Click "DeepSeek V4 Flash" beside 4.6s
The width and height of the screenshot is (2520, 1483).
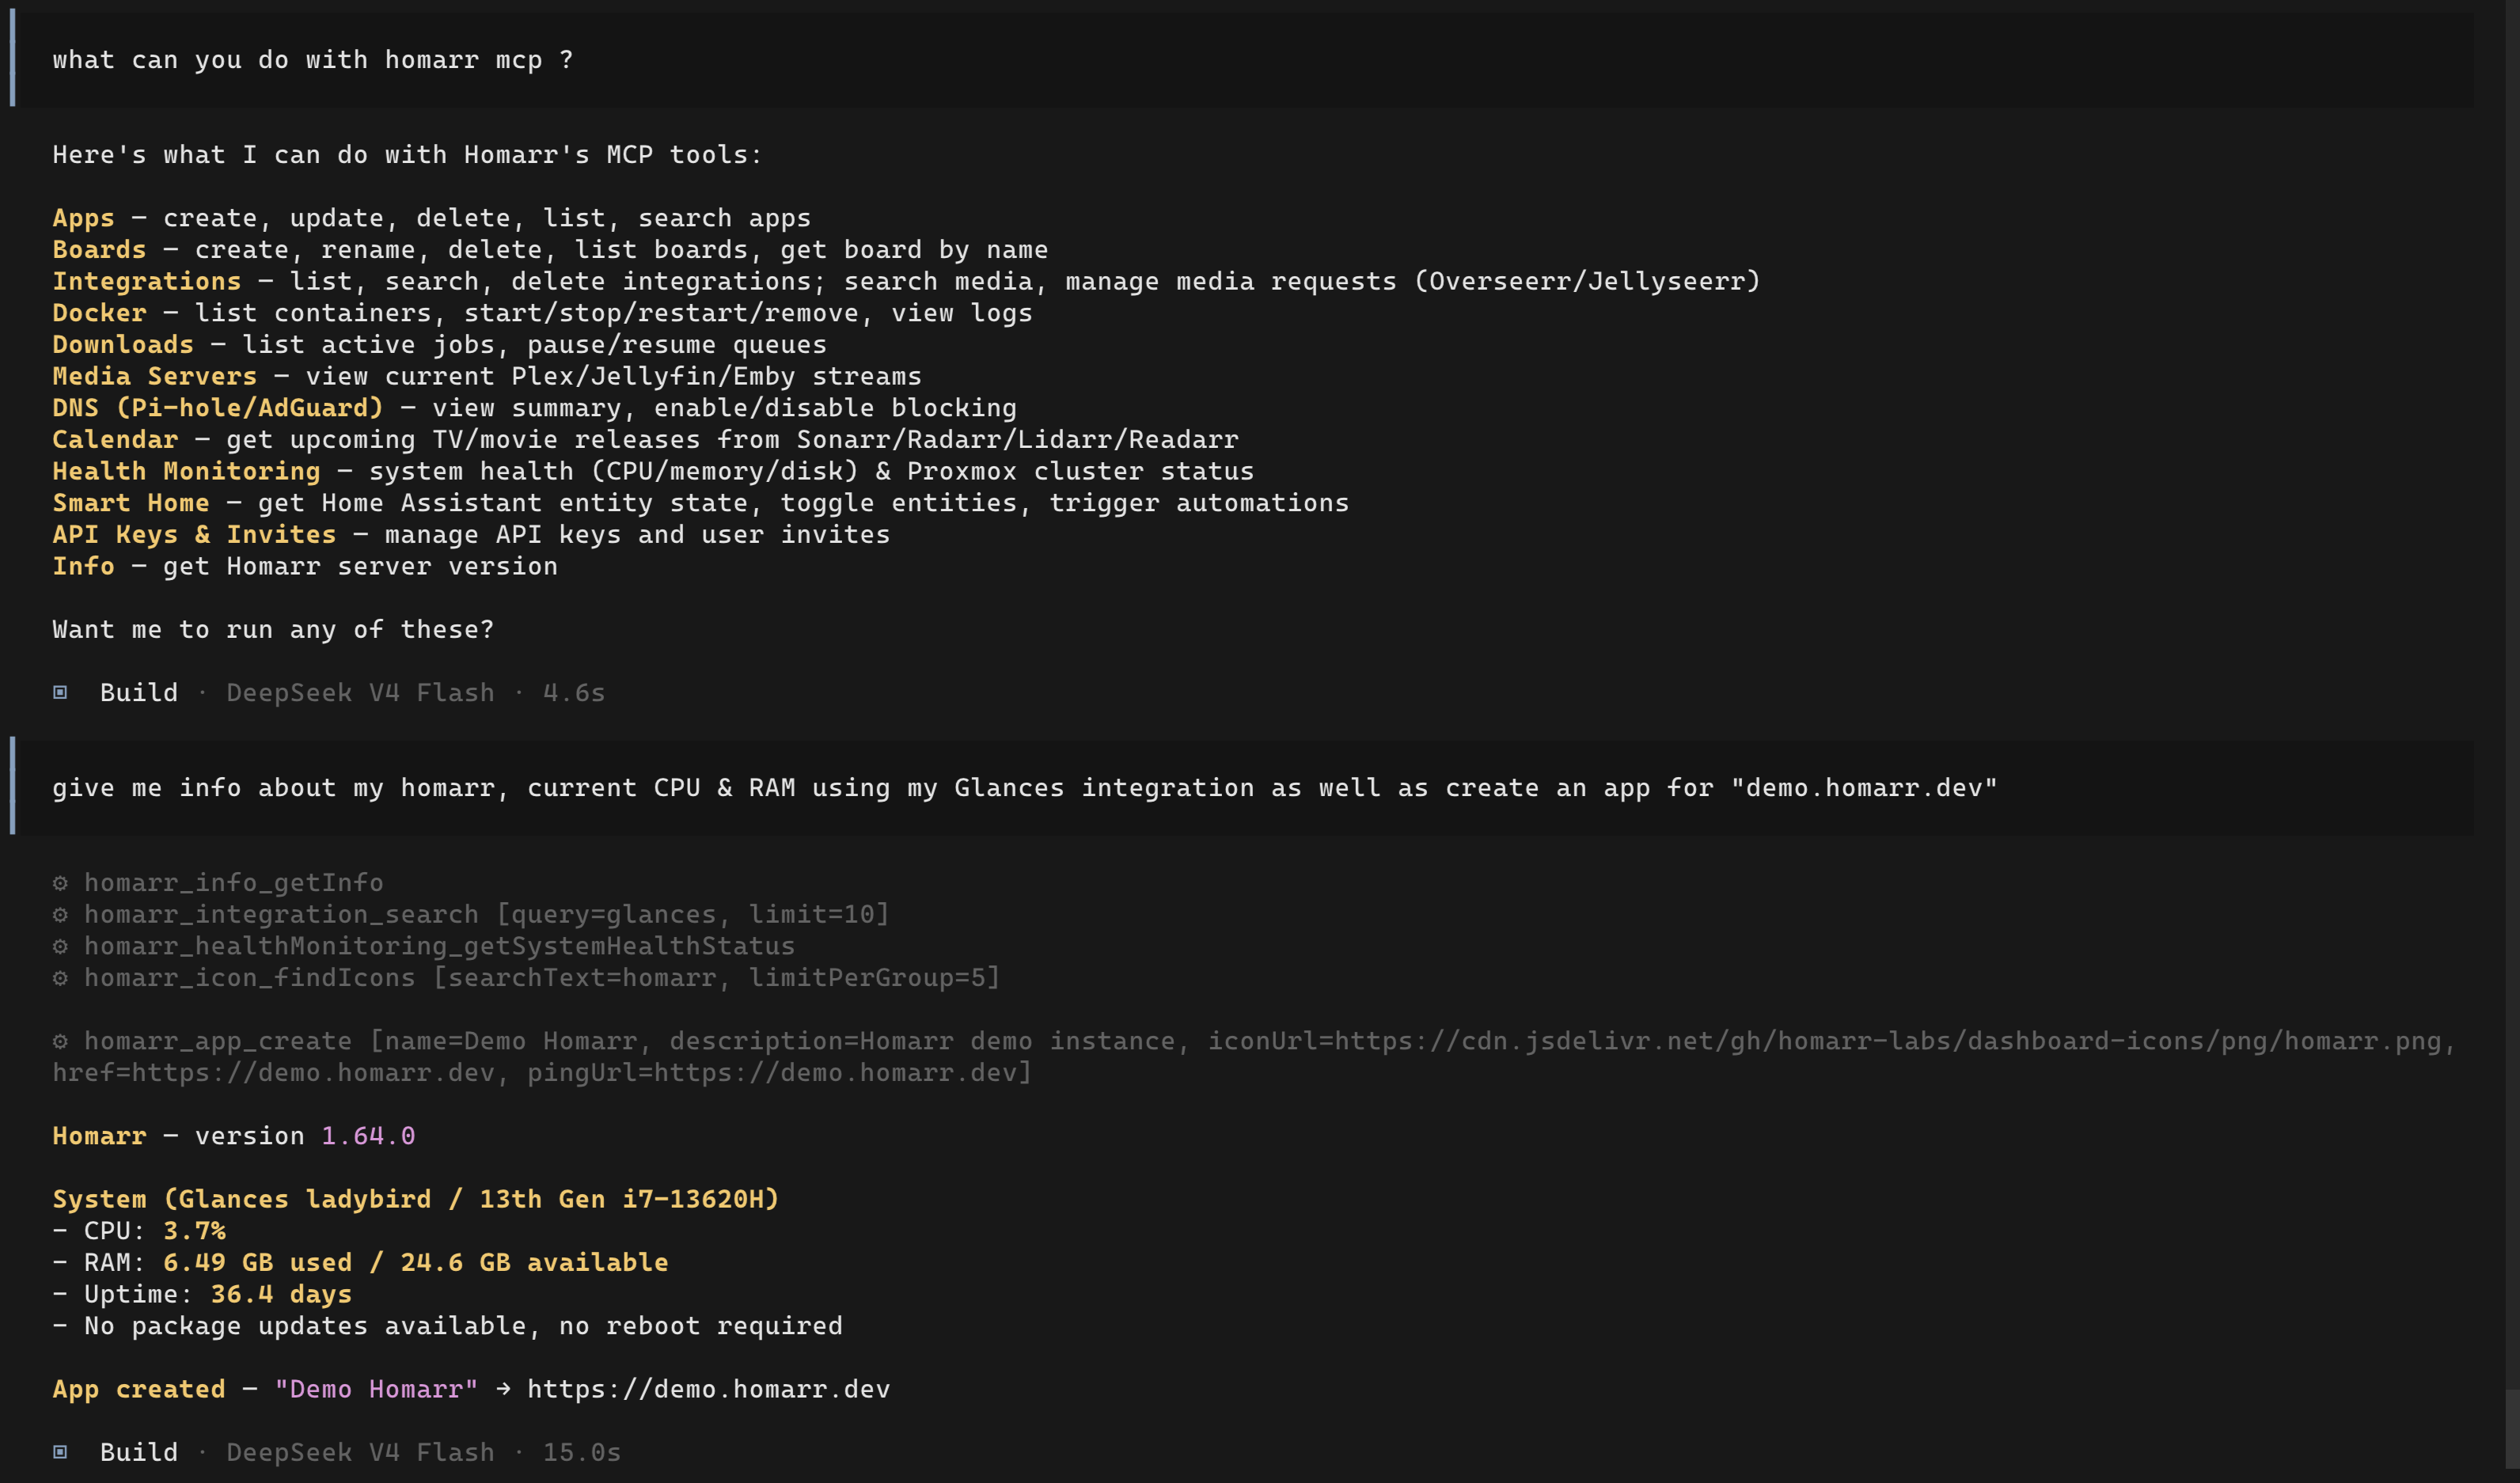[x=360, y=693]
